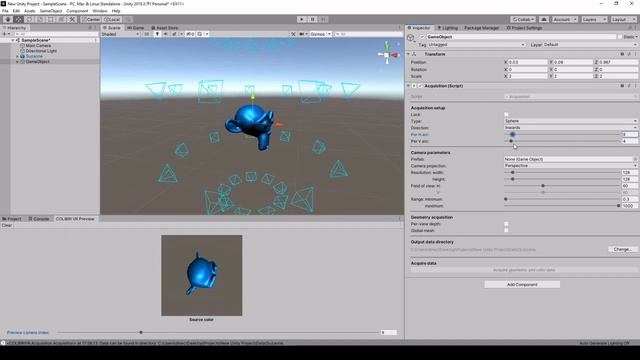Toggle the Static checkbox
640x360 pixels.
pyautogui.click(x=620, y=37)
